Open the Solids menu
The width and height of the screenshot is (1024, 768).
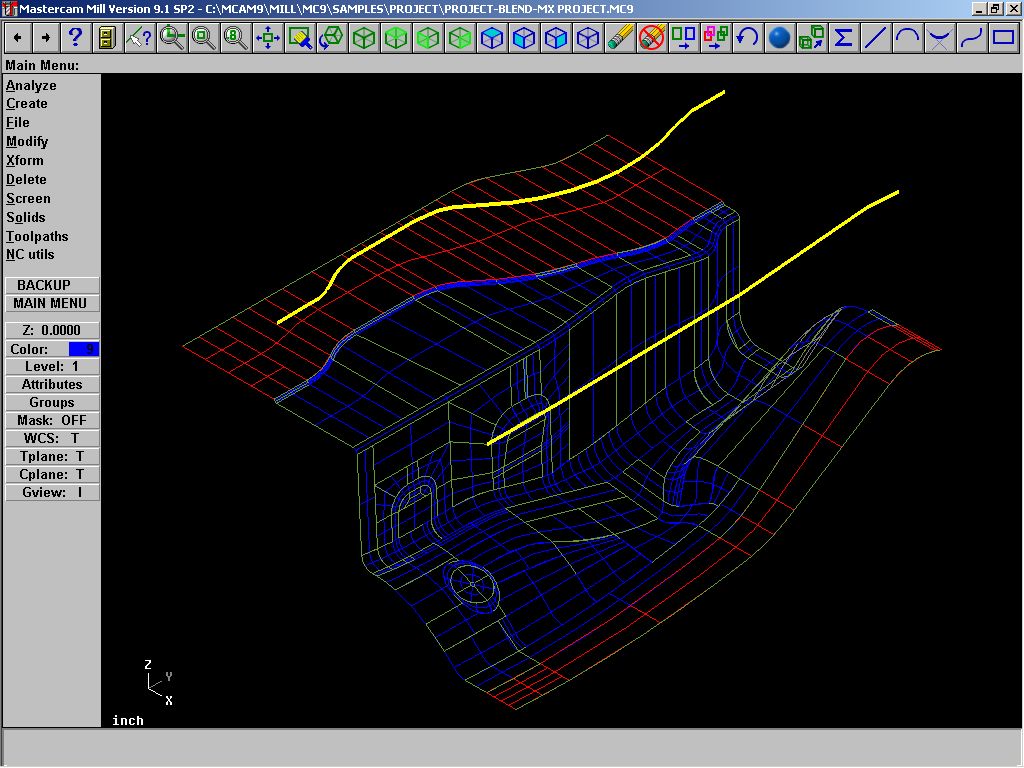point(26,217)
